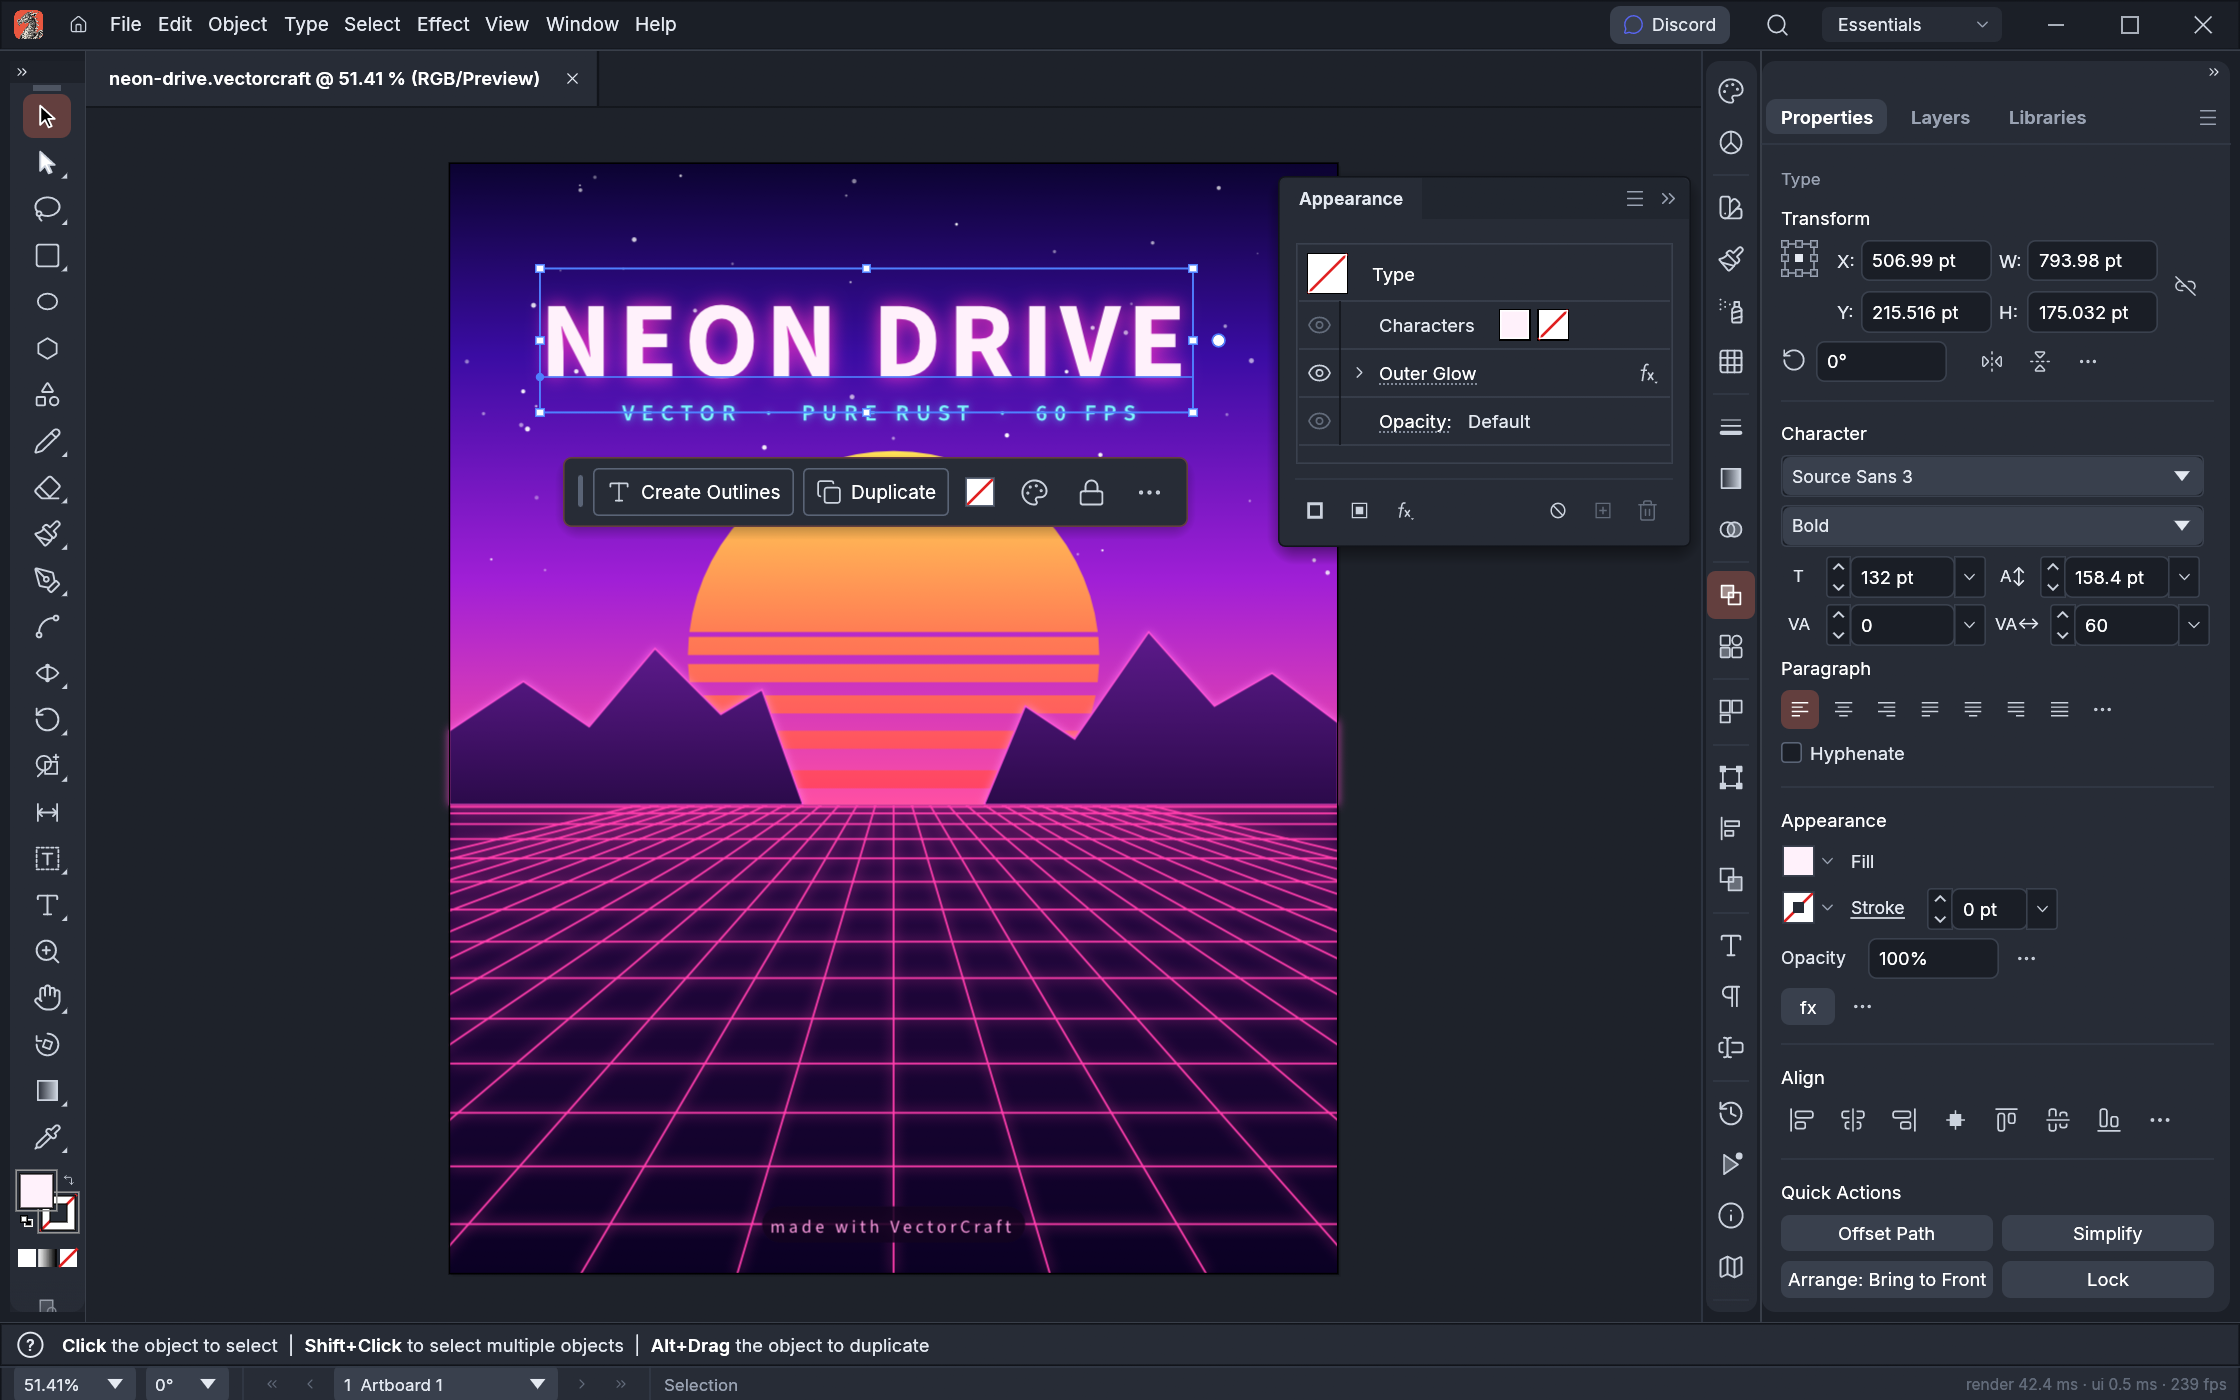Switch to the Layers tab
The image size is (2240, 1400).
coord(1939,117)
